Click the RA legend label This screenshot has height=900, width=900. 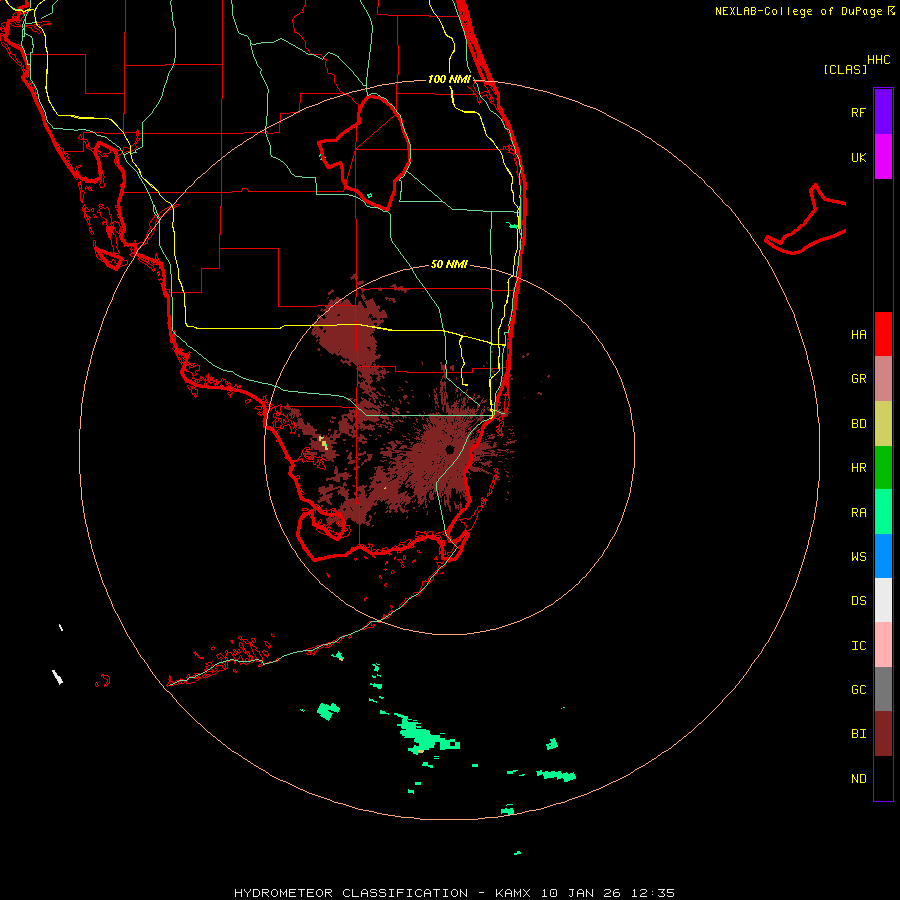[x=859, y=512]
